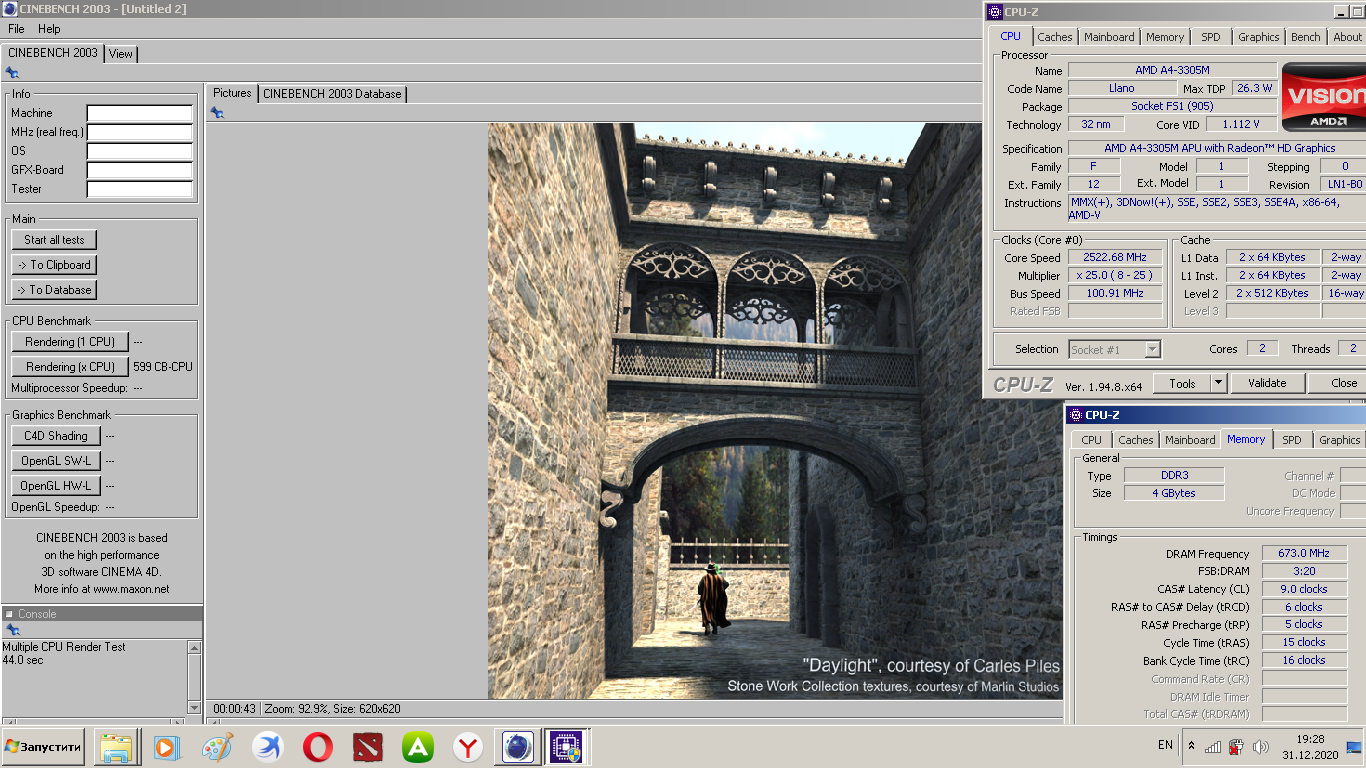Screen dimensions: 1366x768
Task: Click the network signal tray icon
Action: click(x=1213, y=746)
